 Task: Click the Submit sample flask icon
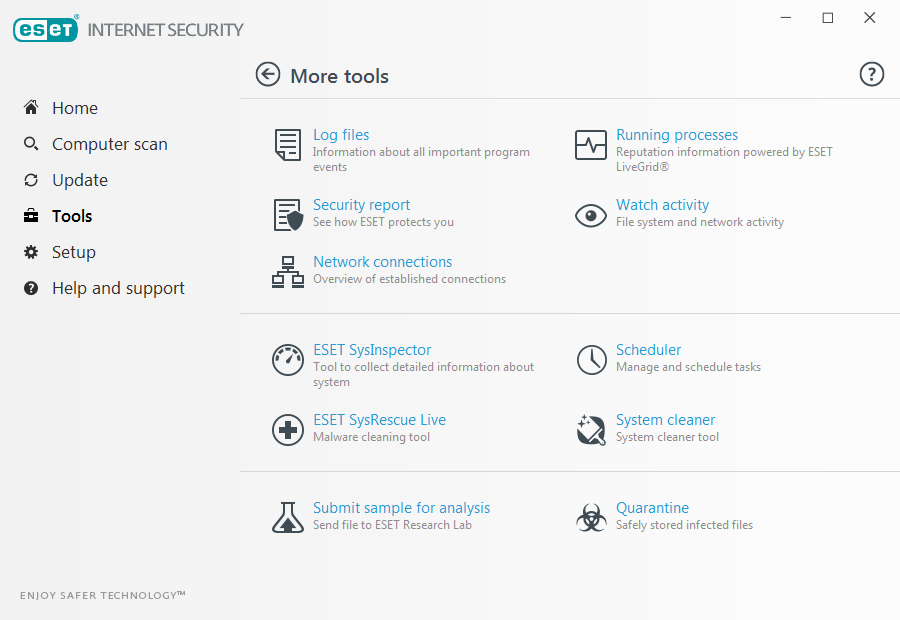288,517
